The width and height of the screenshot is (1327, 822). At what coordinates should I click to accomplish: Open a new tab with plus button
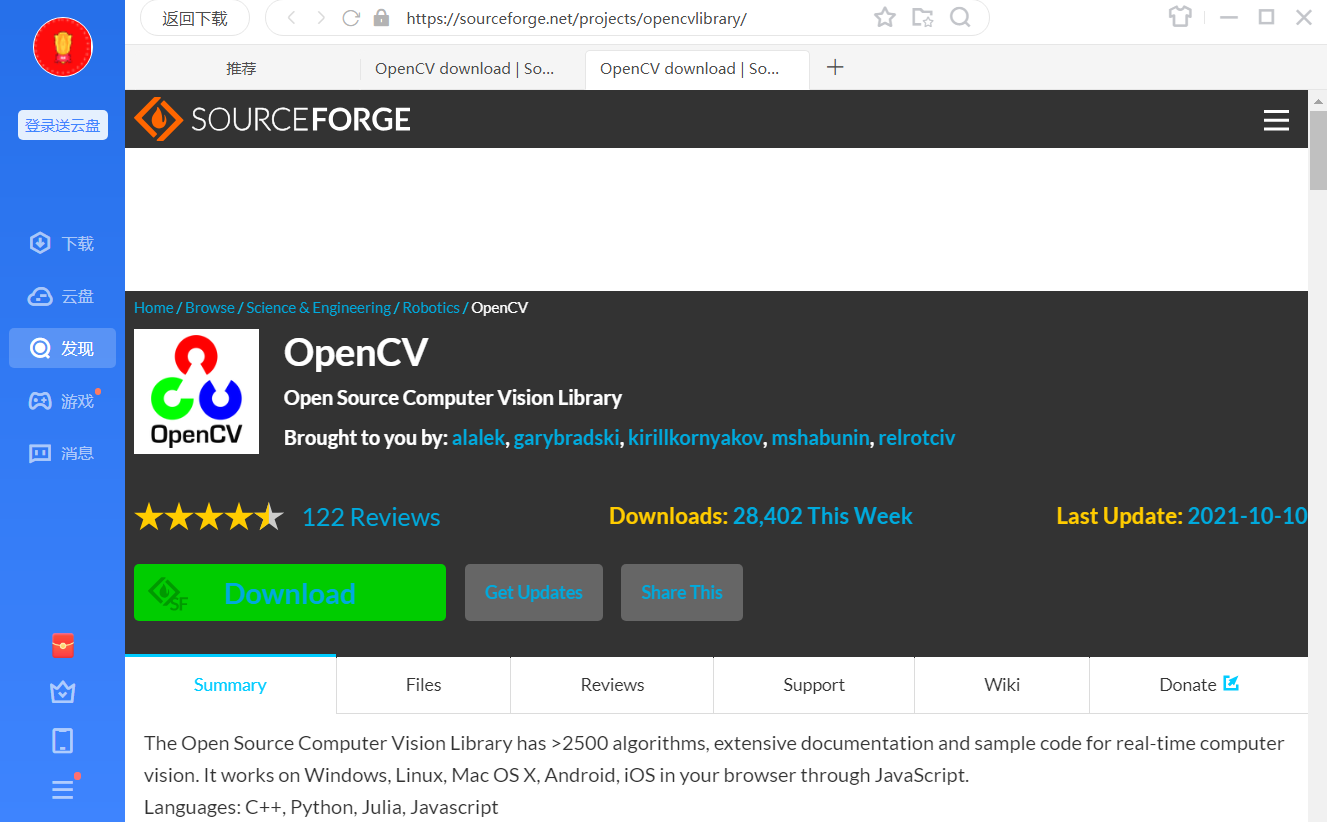[x=836, y=68]
